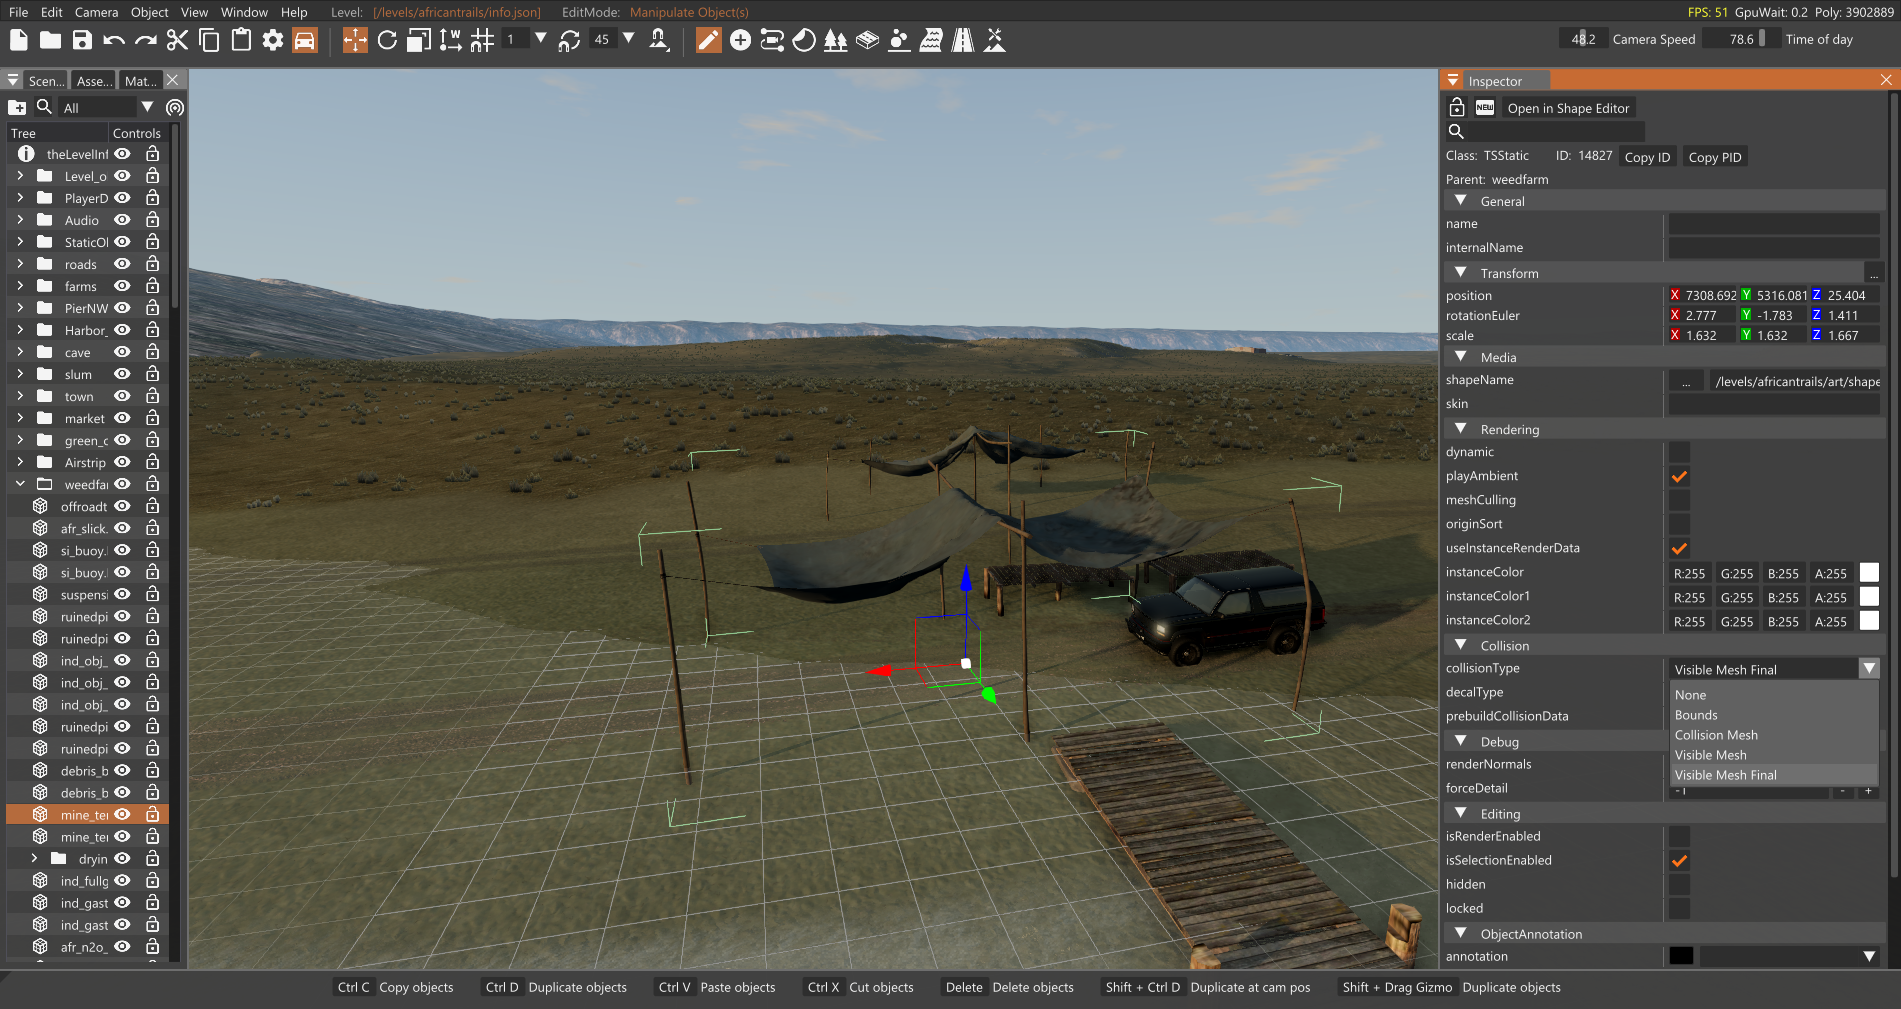Image resolution: width=1901 pixels, height=1009 pixels.
Task: Toggle world/local axis alignment icon
Action: [x=451, y=40]
